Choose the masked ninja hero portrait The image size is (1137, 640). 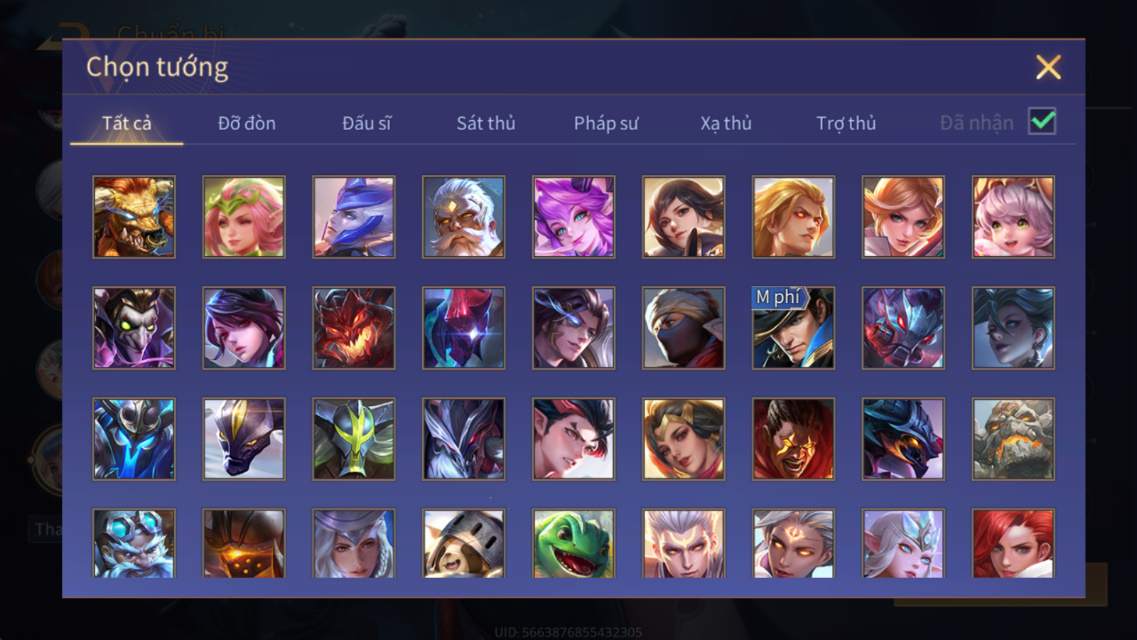(x=683, y=328)
